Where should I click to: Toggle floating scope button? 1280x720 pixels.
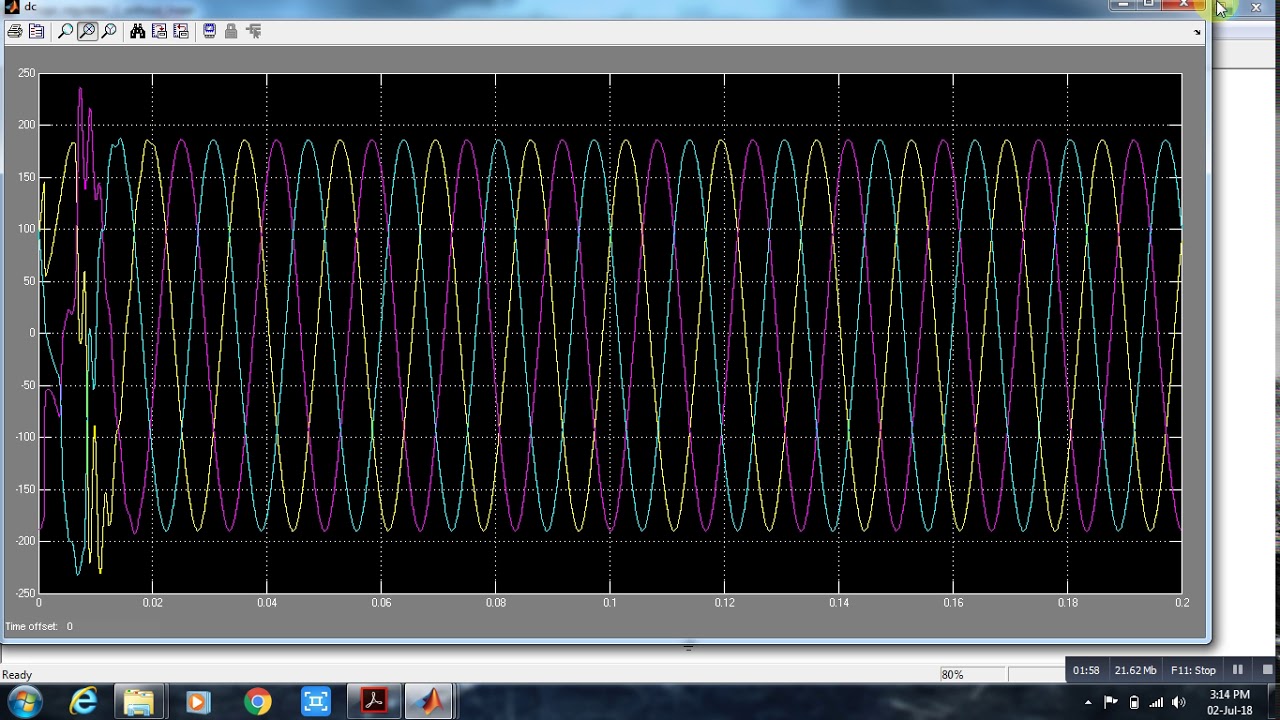coord(209,31)
